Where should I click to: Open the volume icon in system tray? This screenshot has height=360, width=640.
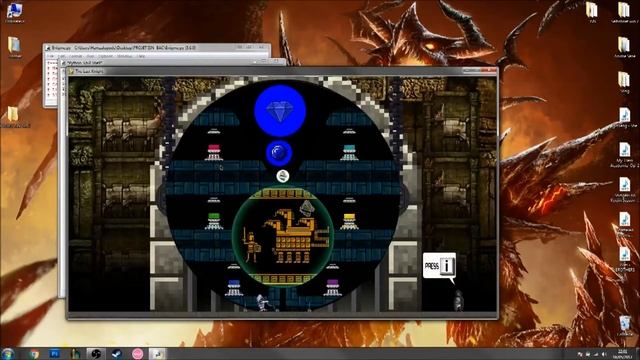pyautogui.click(x=604, y=354)
